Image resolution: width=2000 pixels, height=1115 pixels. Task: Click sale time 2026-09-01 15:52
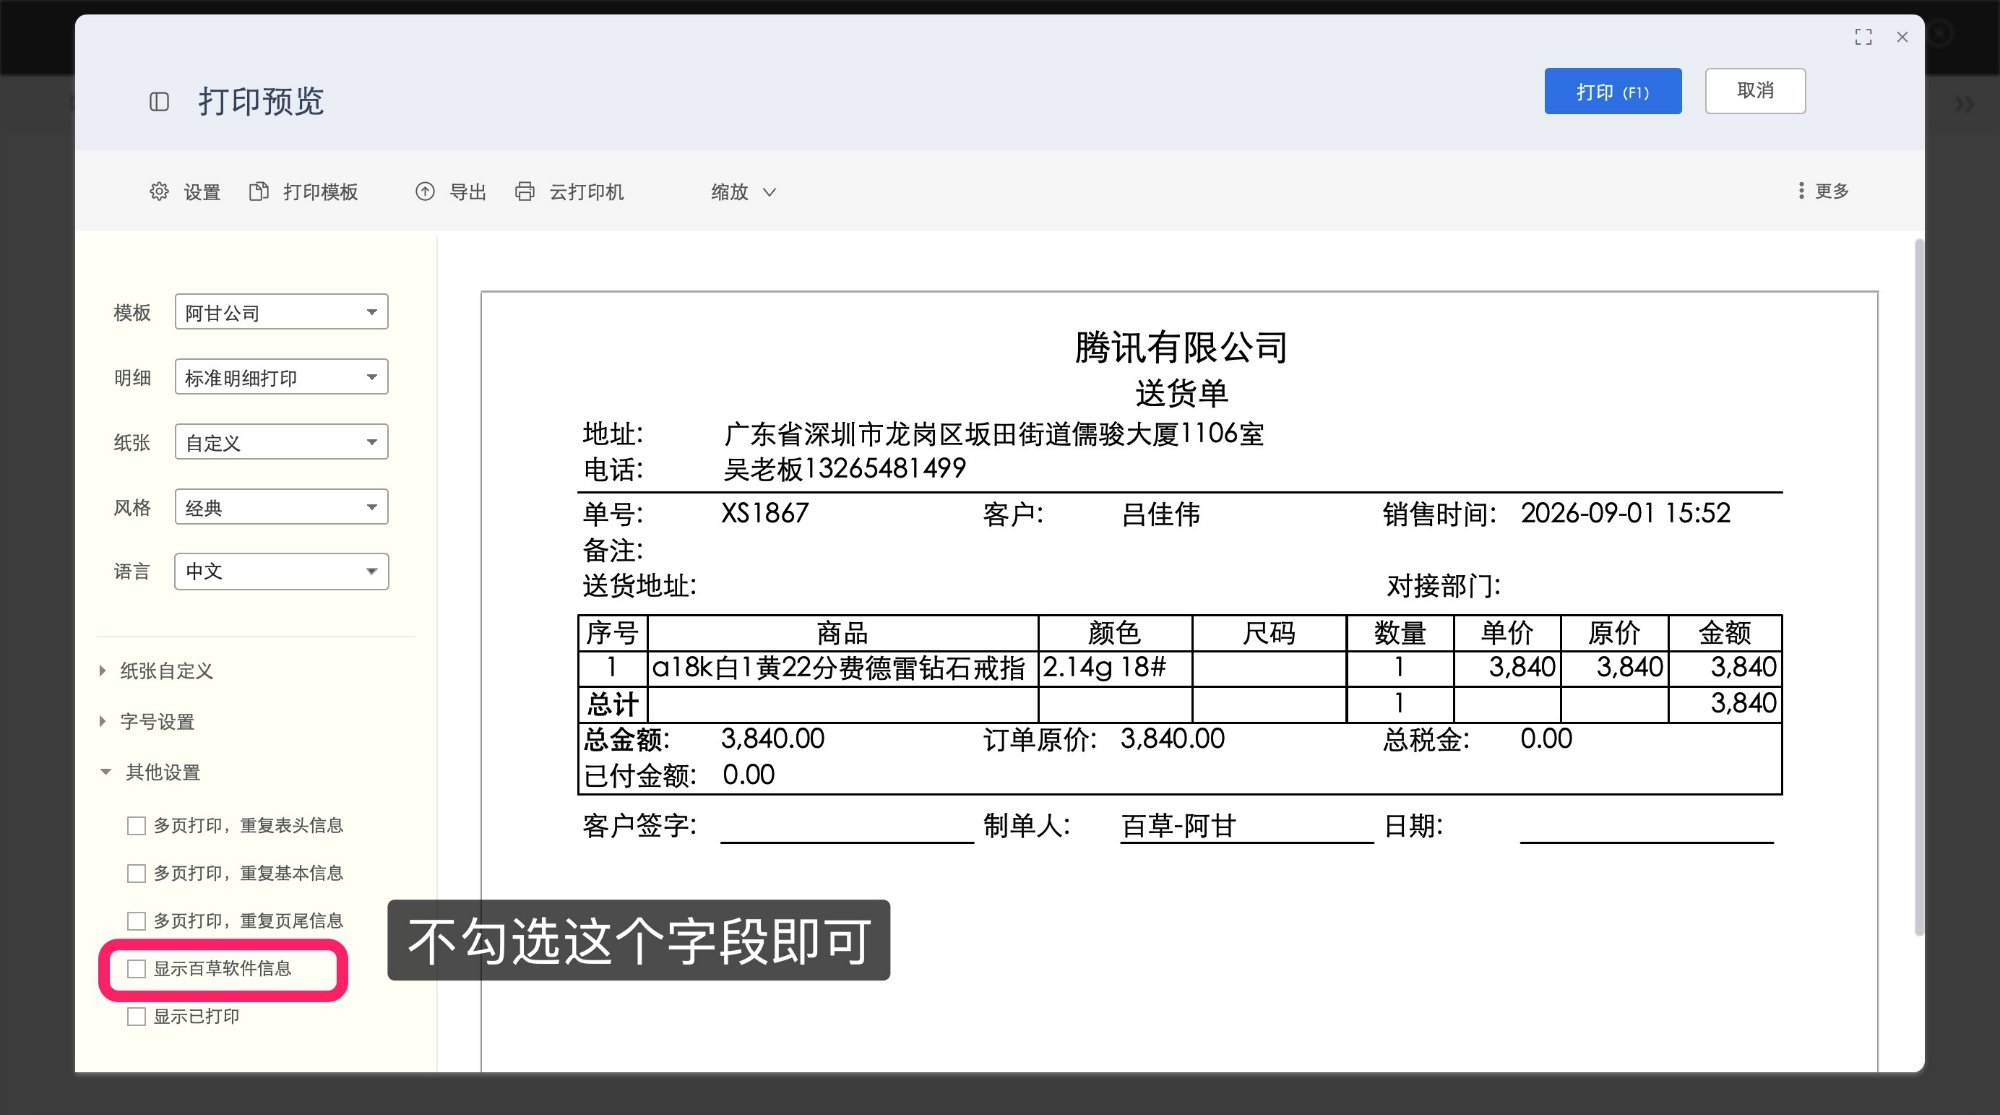pyautogui.click(x=1625, y=513)
